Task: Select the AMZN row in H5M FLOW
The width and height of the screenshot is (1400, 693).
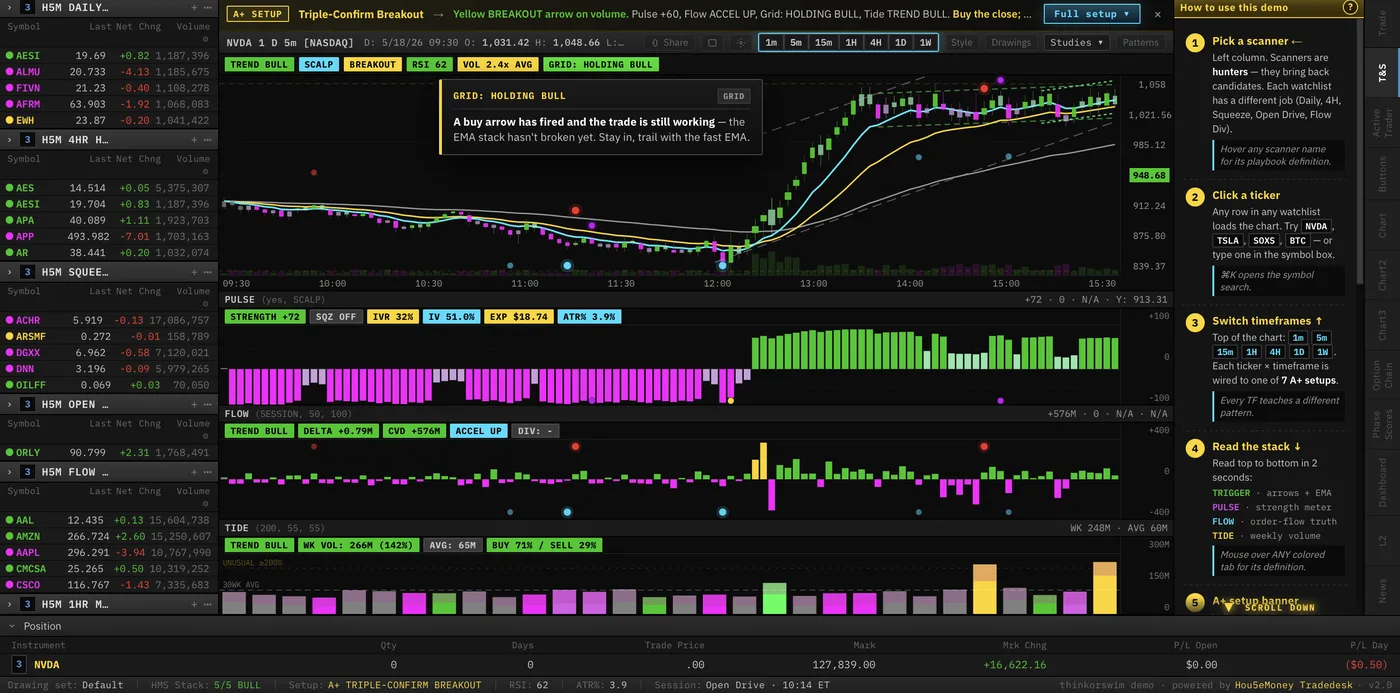Action: 109,535
